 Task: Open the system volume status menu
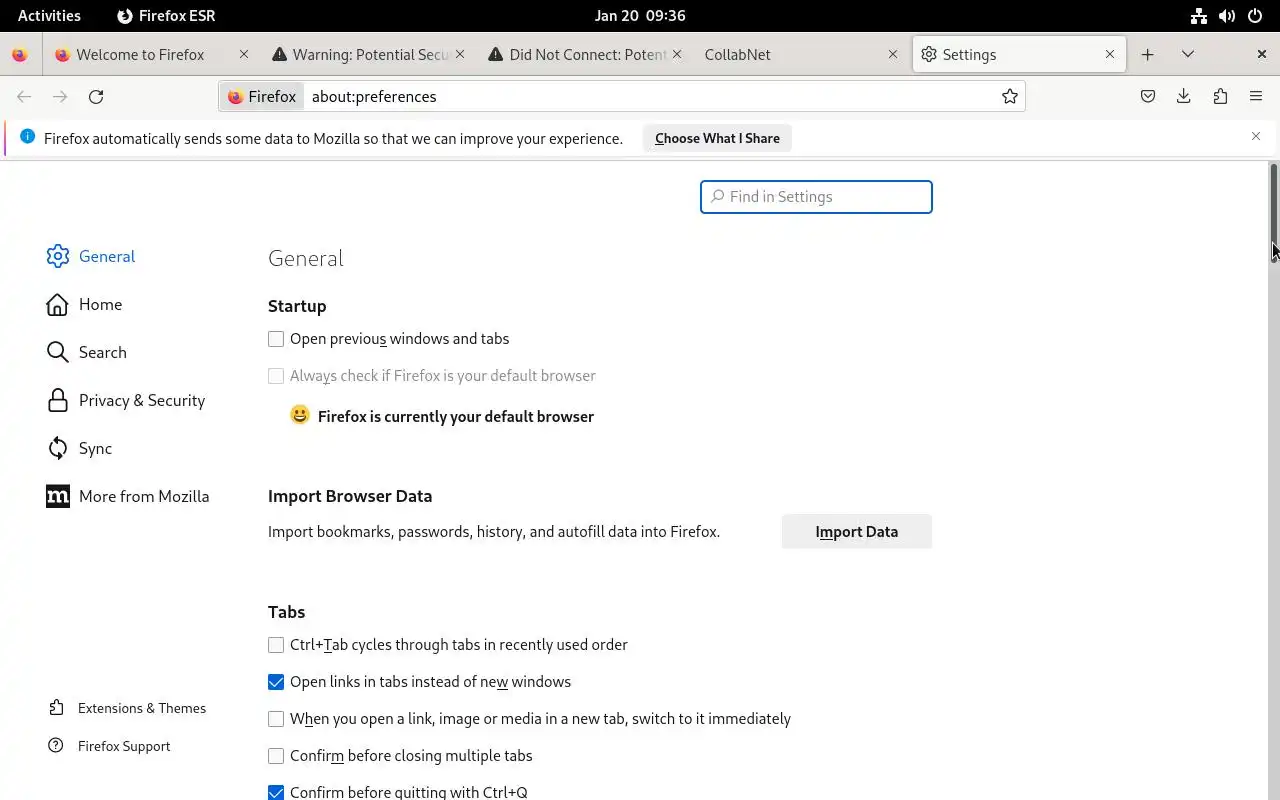tap(1227, 16)
